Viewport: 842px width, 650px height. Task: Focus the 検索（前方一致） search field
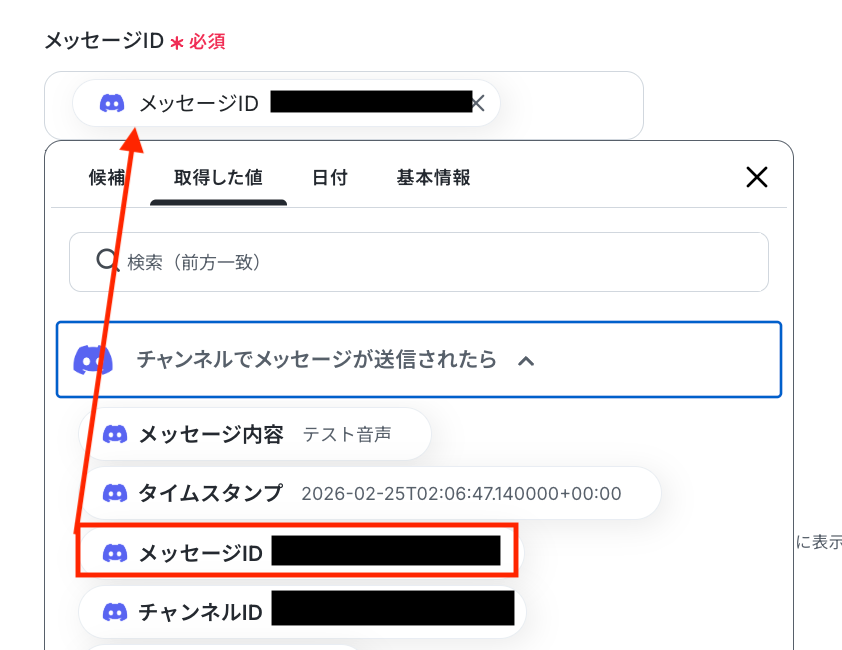pyautogui.click(x=419, y=262)
